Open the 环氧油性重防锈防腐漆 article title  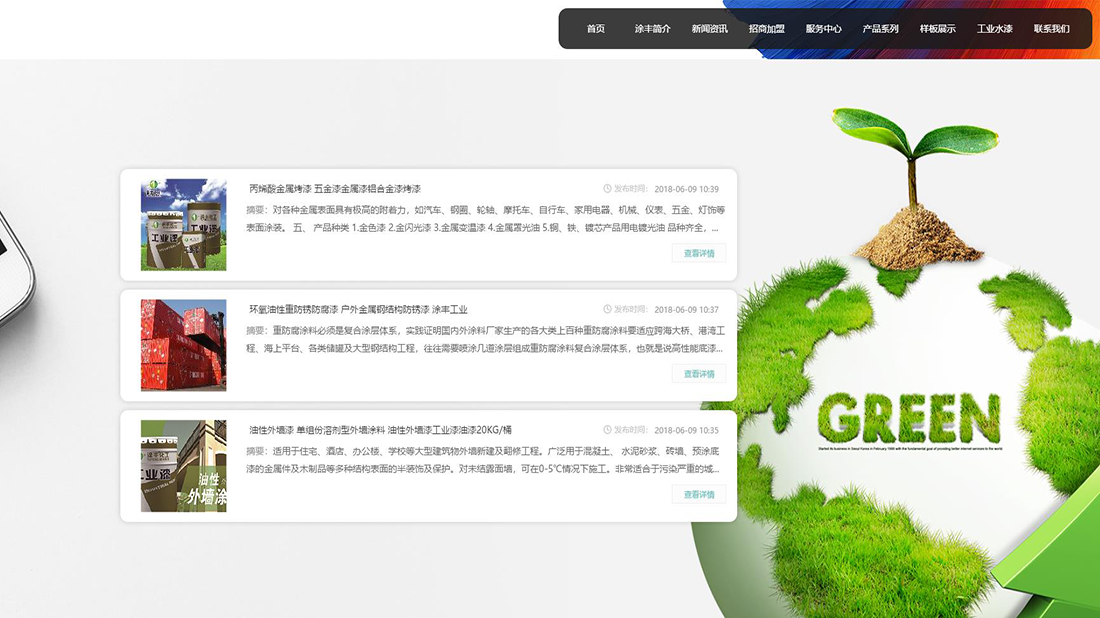click(357, 310)
